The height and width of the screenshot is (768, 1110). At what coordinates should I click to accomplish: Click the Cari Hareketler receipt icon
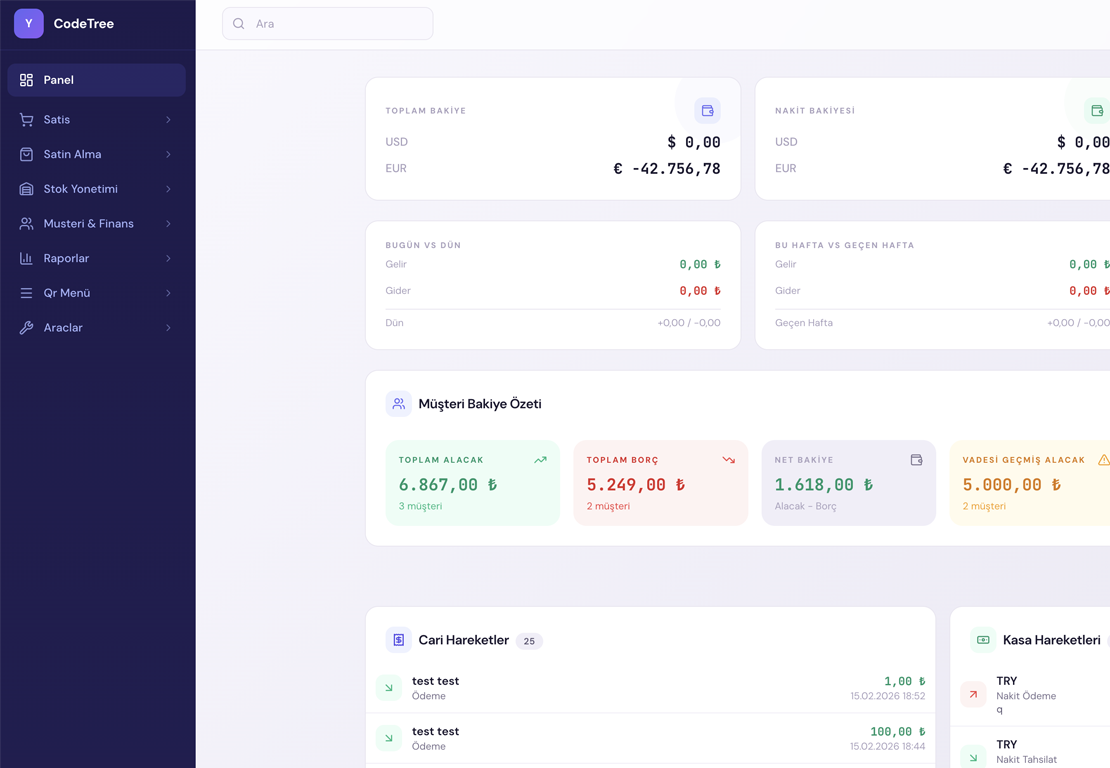pos(398,640)
